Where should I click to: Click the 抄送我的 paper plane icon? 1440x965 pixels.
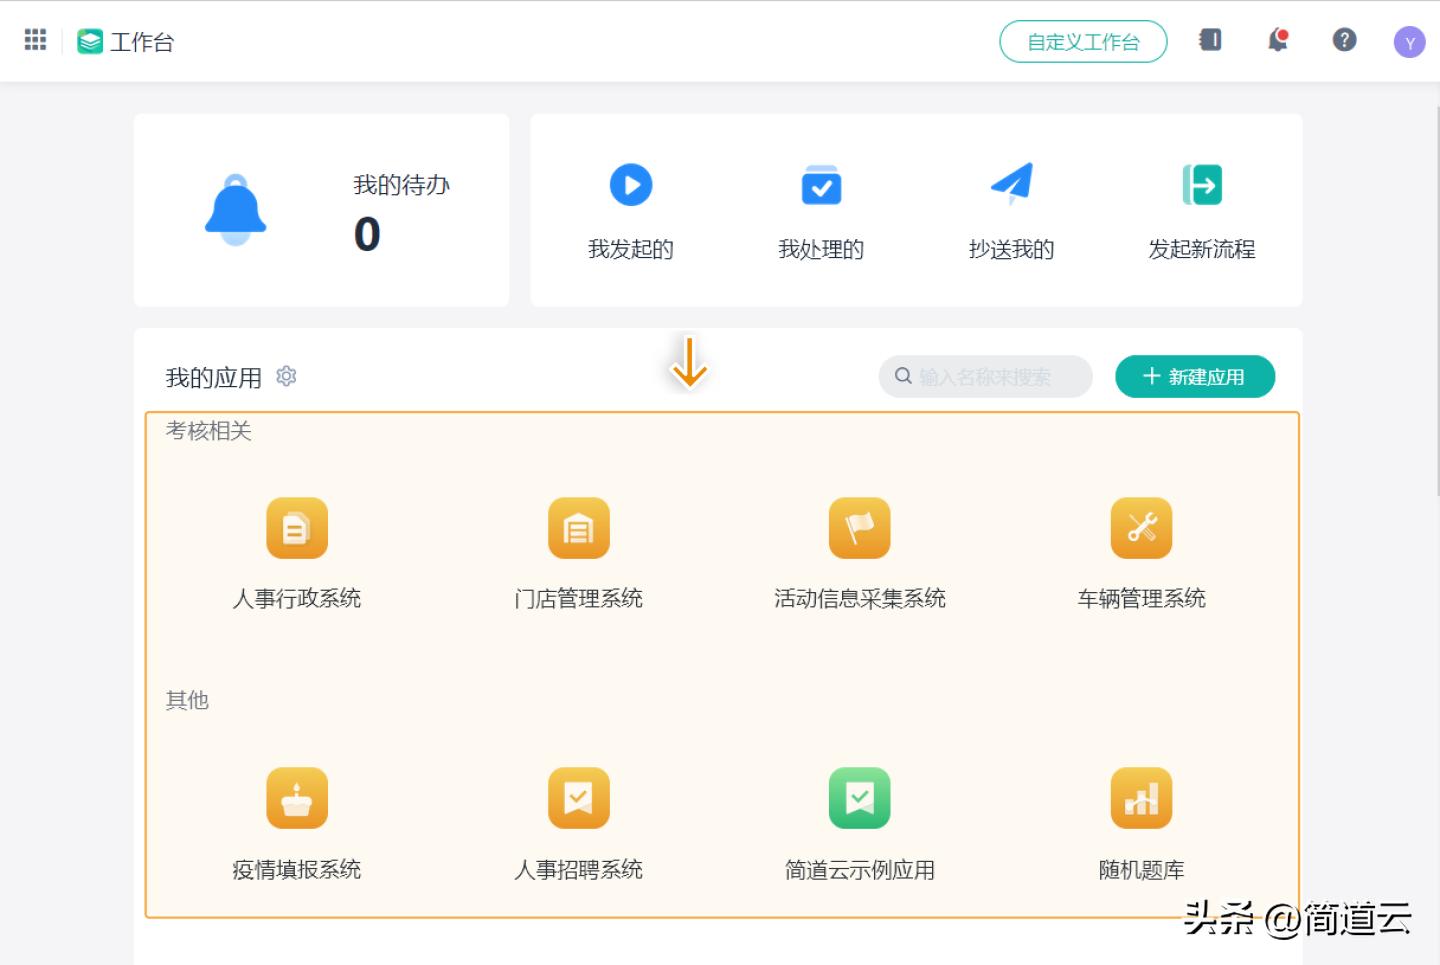1012,184
